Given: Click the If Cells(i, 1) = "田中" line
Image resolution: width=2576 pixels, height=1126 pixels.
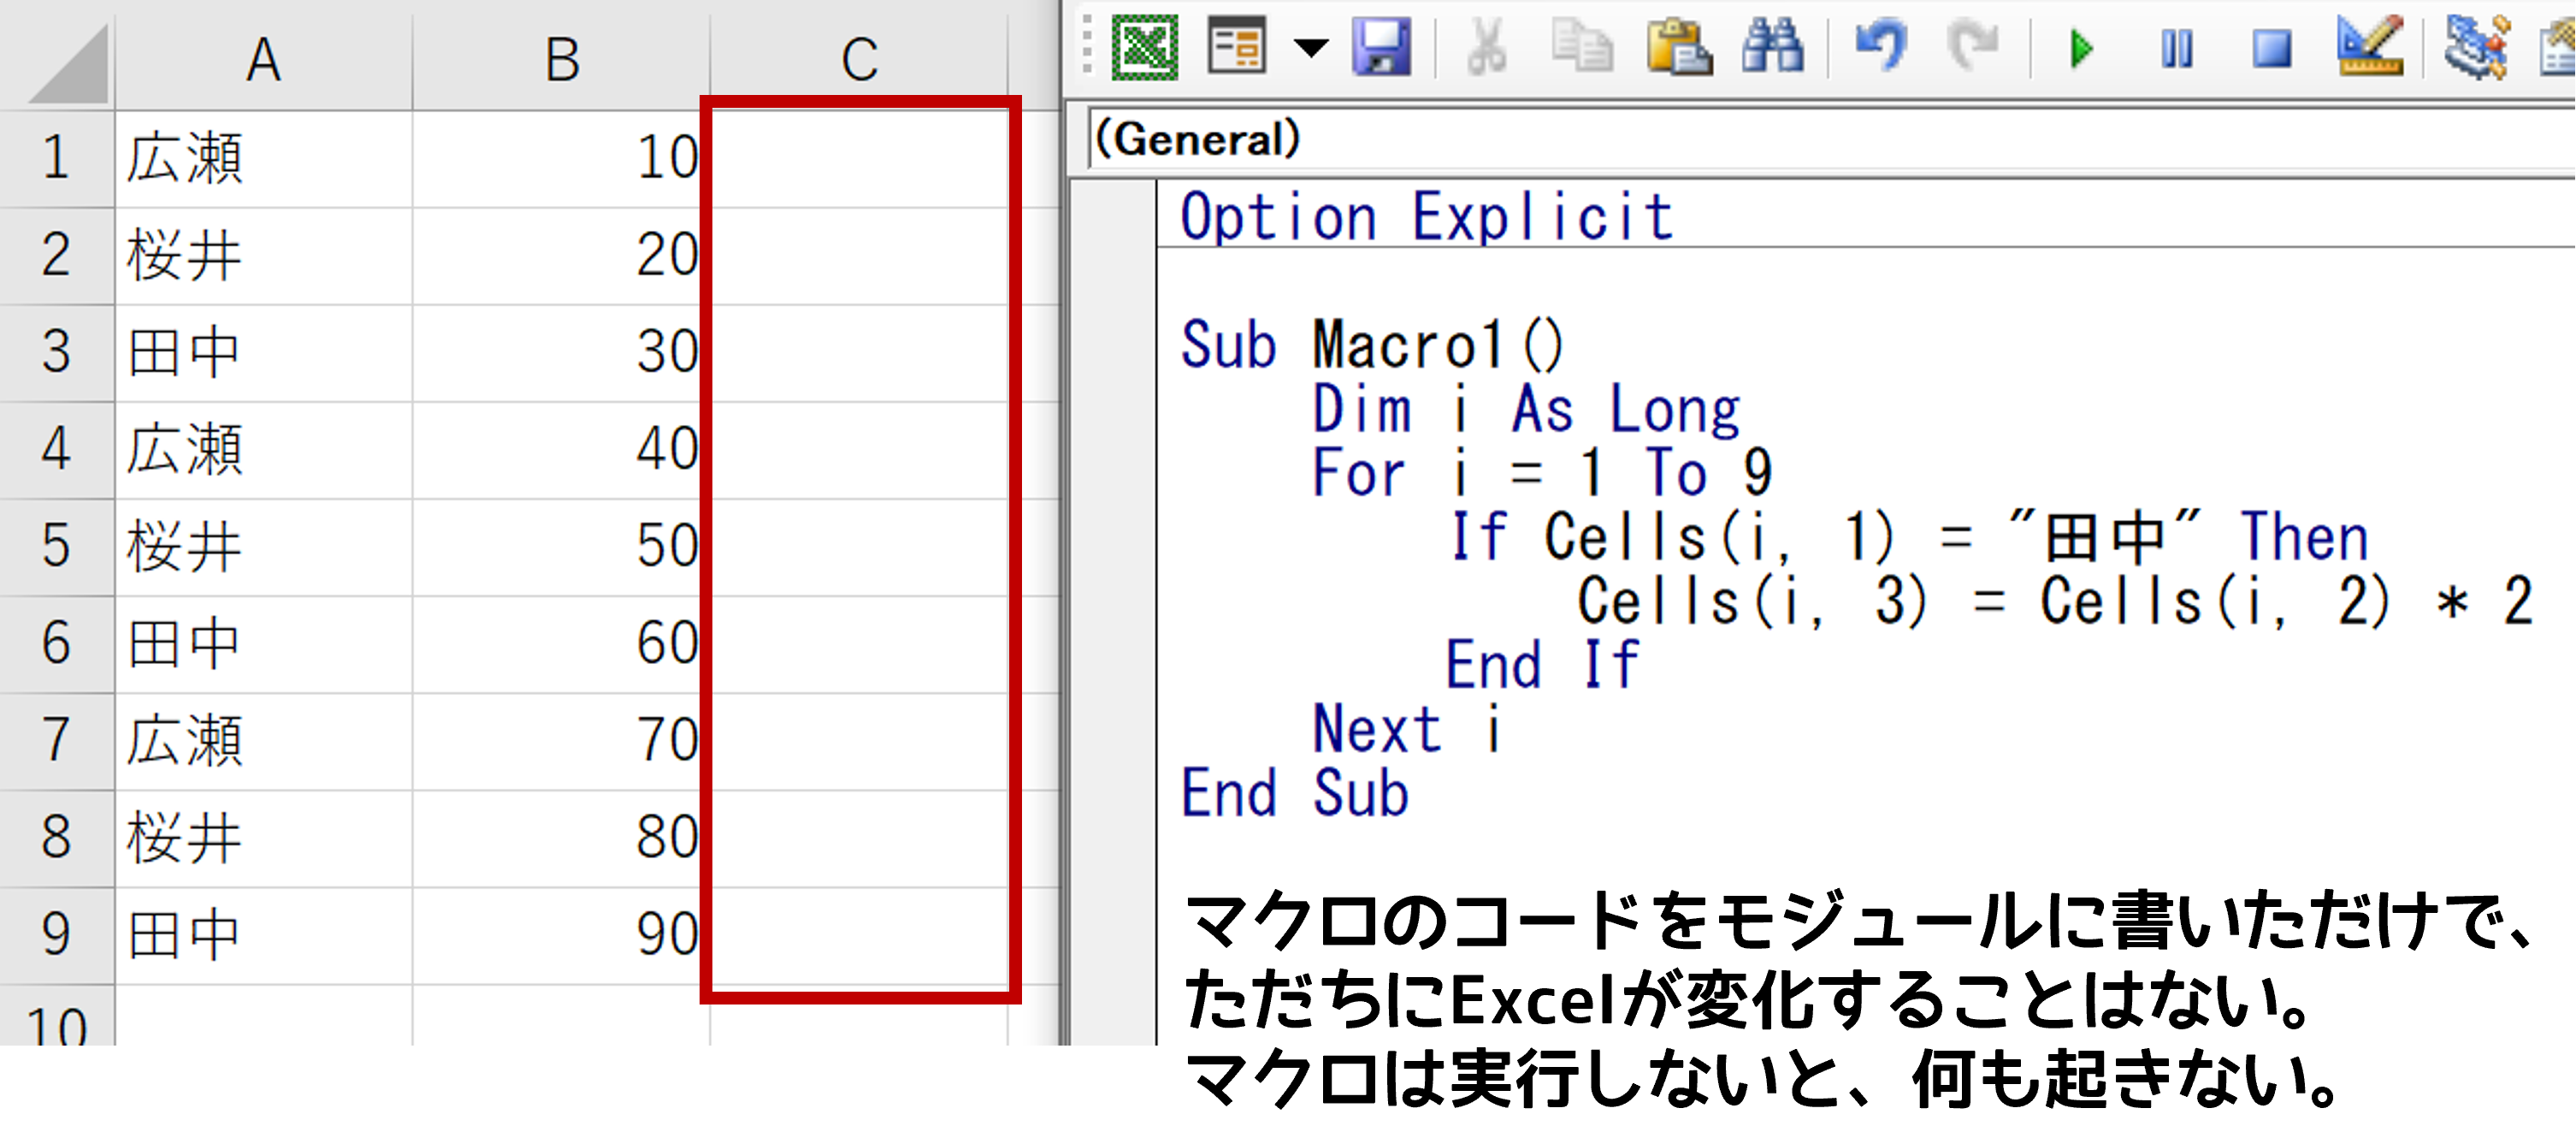Looking at the screenshot, I should (1910, 537).
